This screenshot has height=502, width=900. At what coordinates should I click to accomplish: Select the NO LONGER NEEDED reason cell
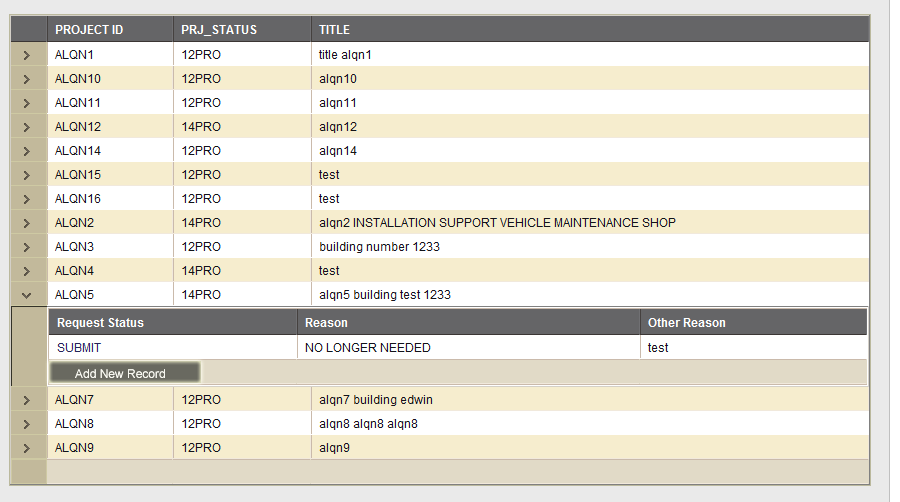(x=368, y=348)
